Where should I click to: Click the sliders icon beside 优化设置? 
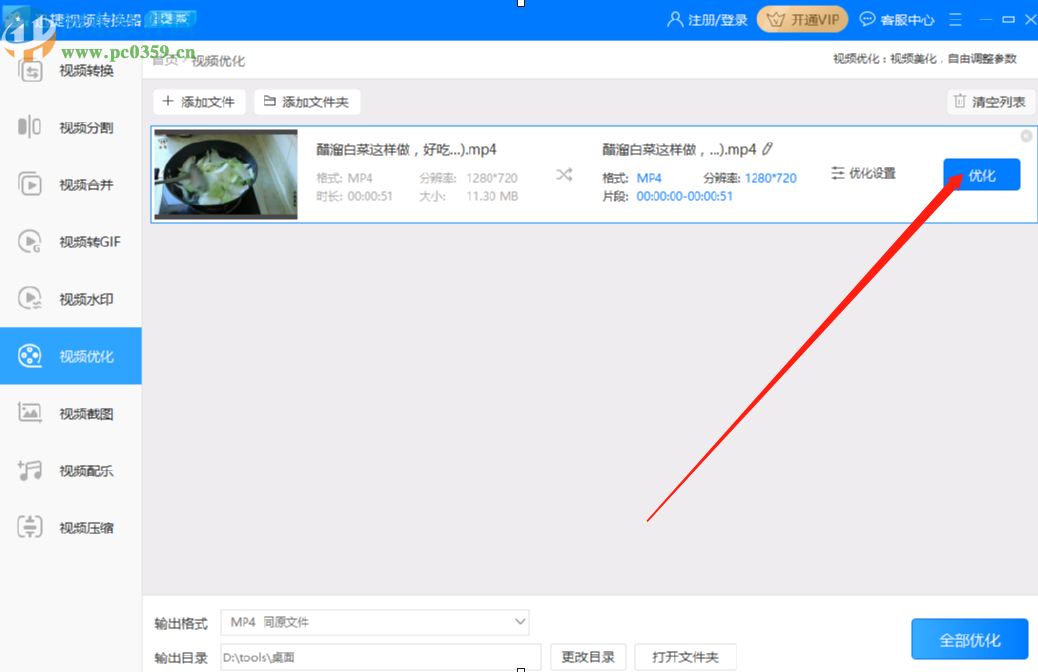point(837,173)
